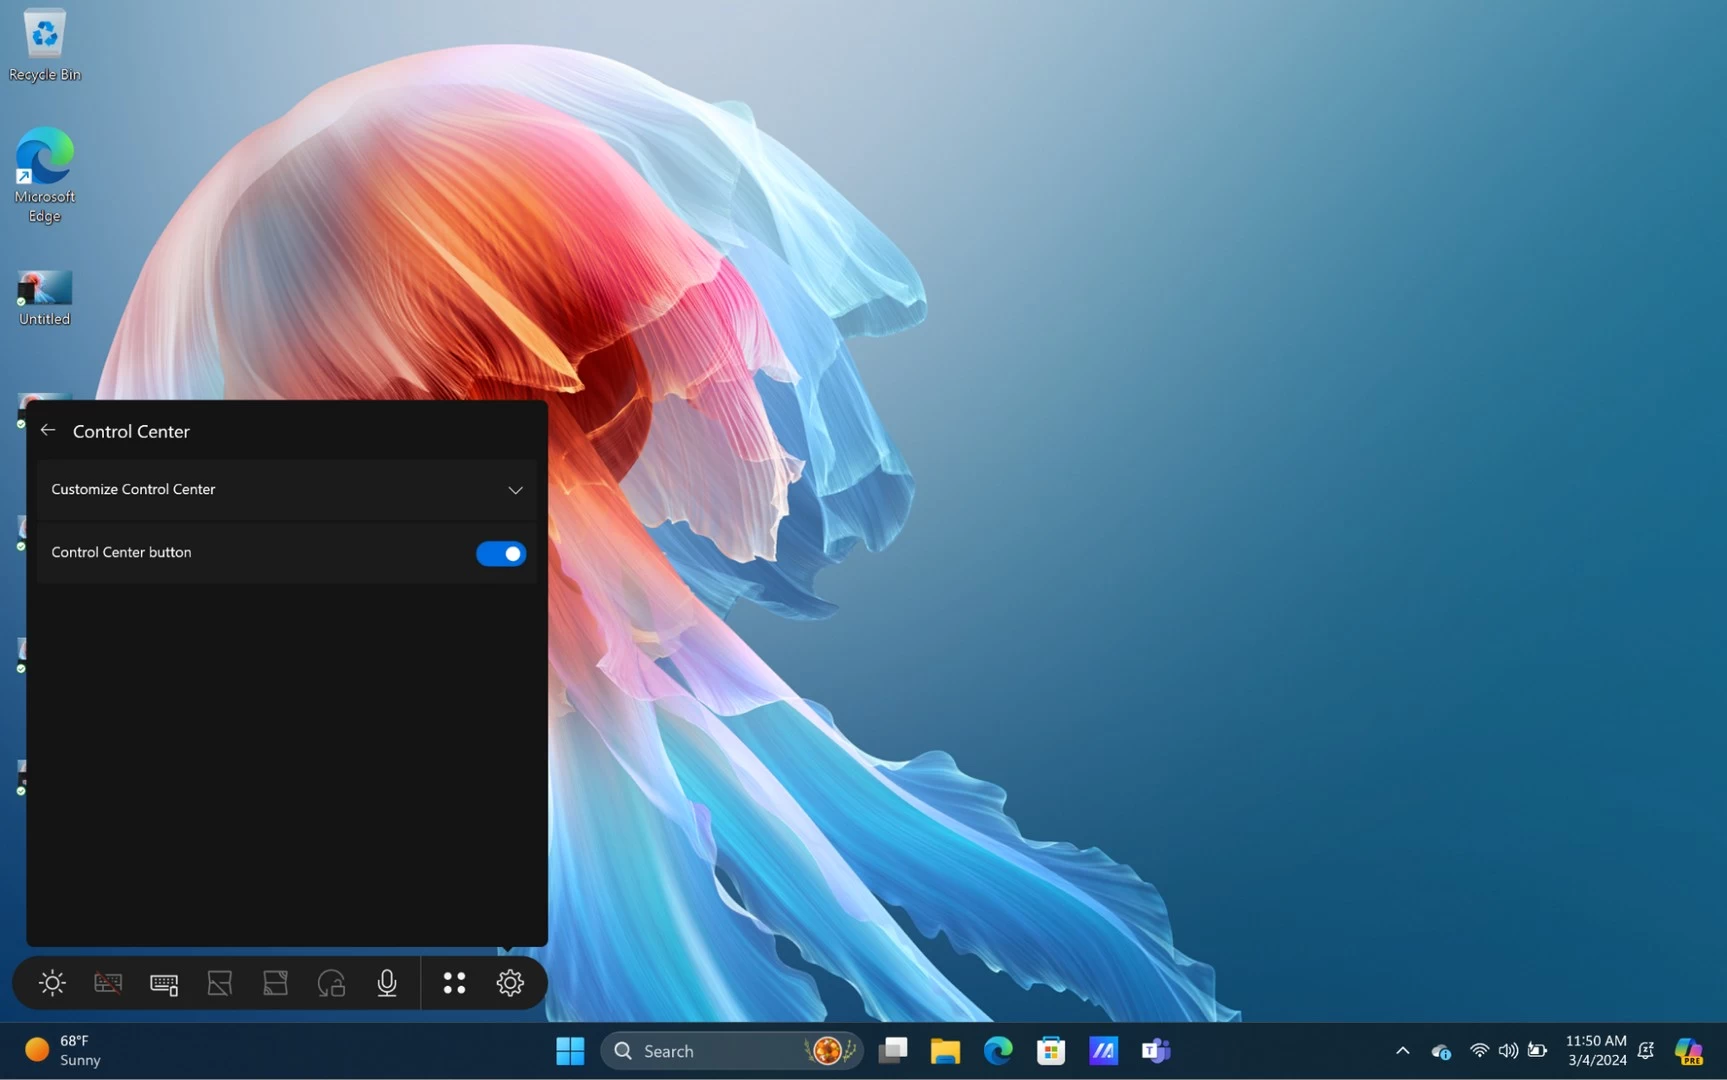Viewport: 1727px width, 1080px height.
Task: Click the dual-screen cast icon
Action: click(x=275, y=983)
